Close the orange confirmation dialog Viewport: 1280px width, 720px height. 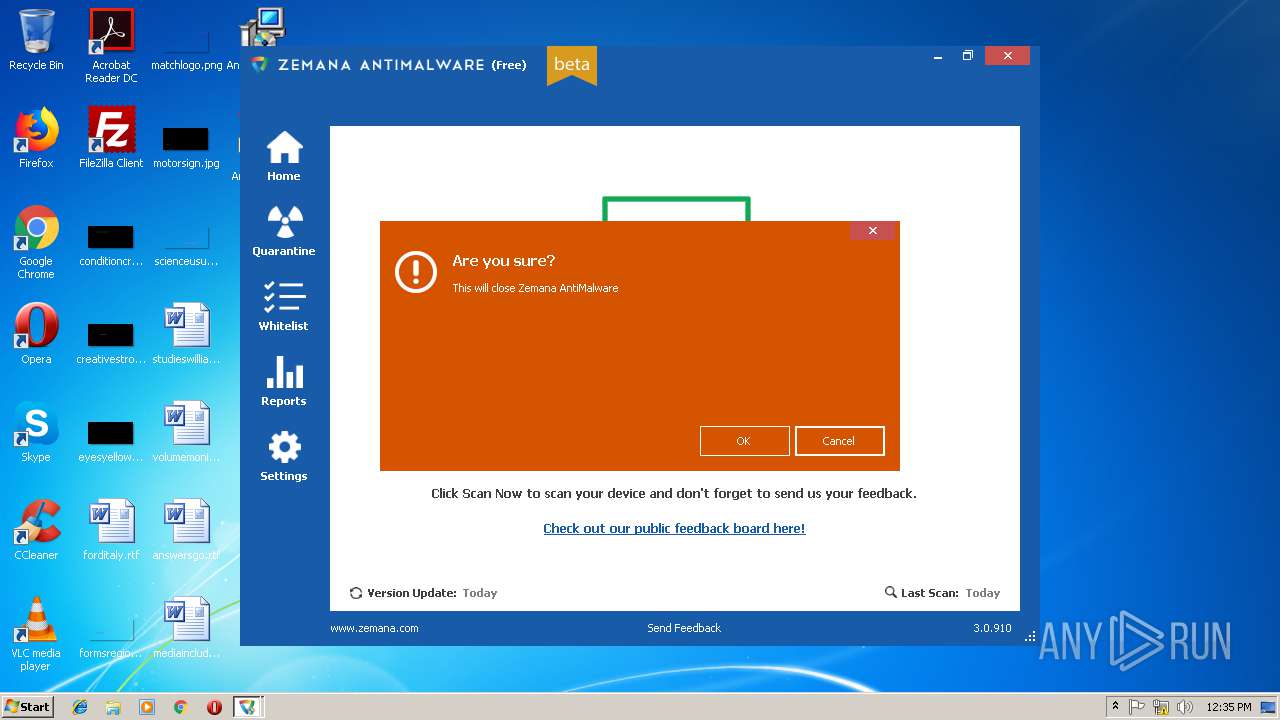tap(872, 231)
